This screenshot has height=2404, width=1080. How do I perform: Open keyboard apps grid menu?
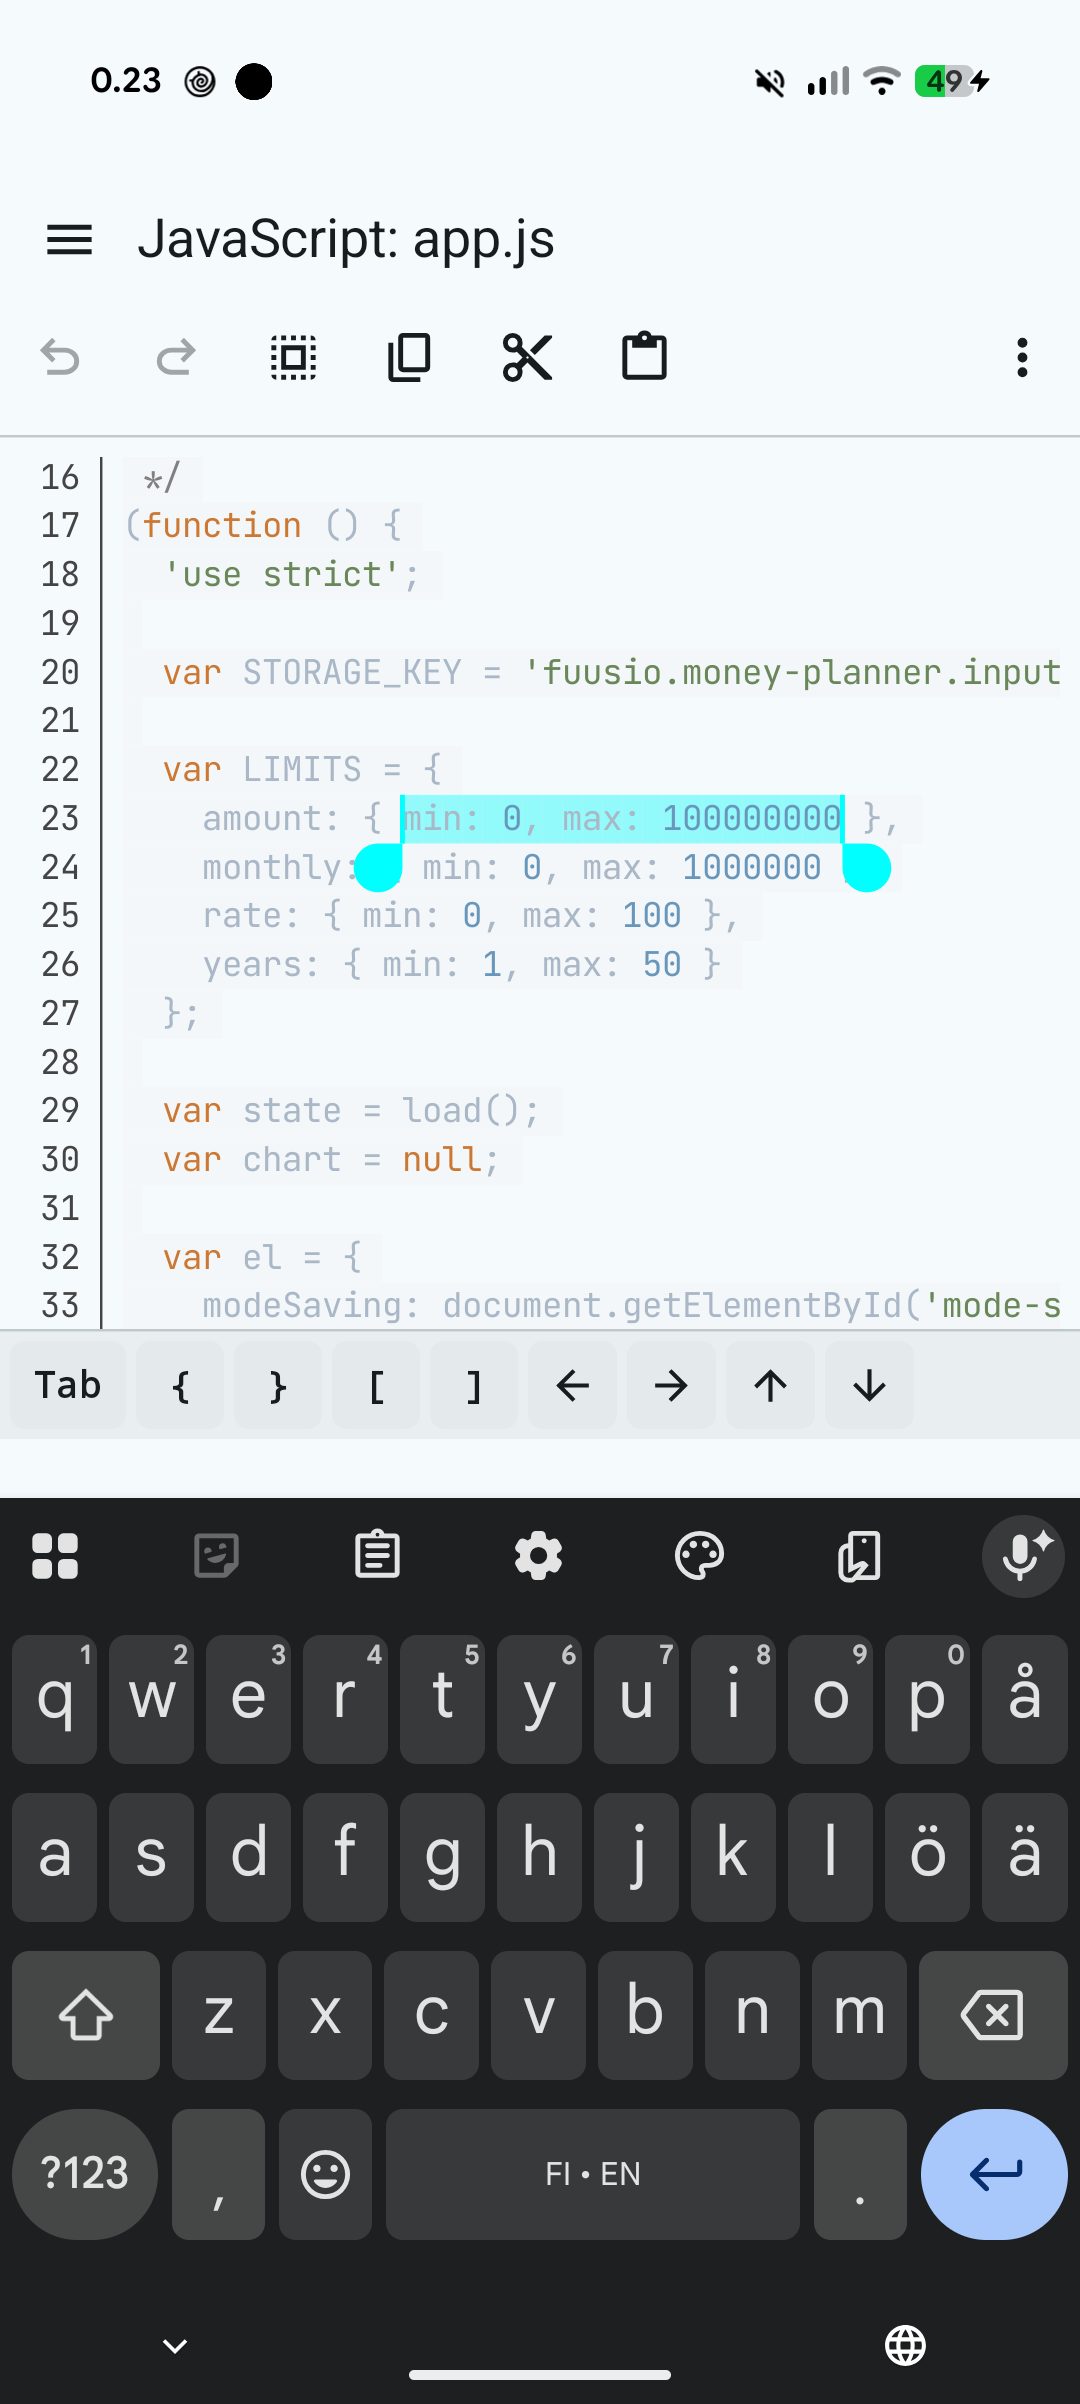coord(55,1556)
